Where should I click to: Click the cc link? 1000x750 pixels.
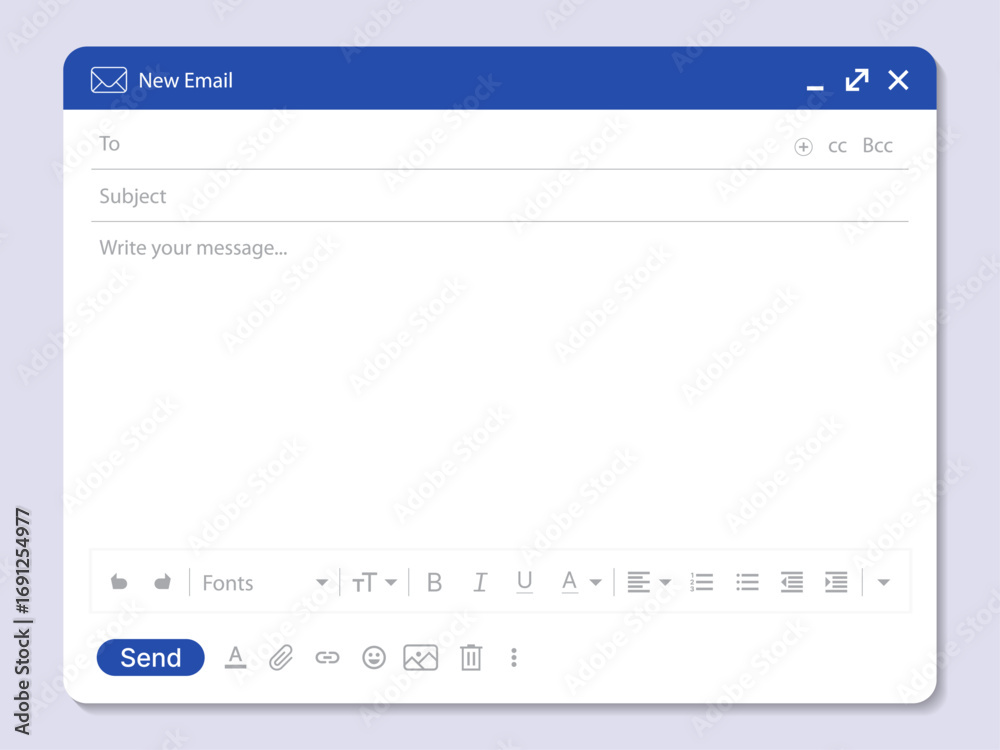click(x=837, y=147)
